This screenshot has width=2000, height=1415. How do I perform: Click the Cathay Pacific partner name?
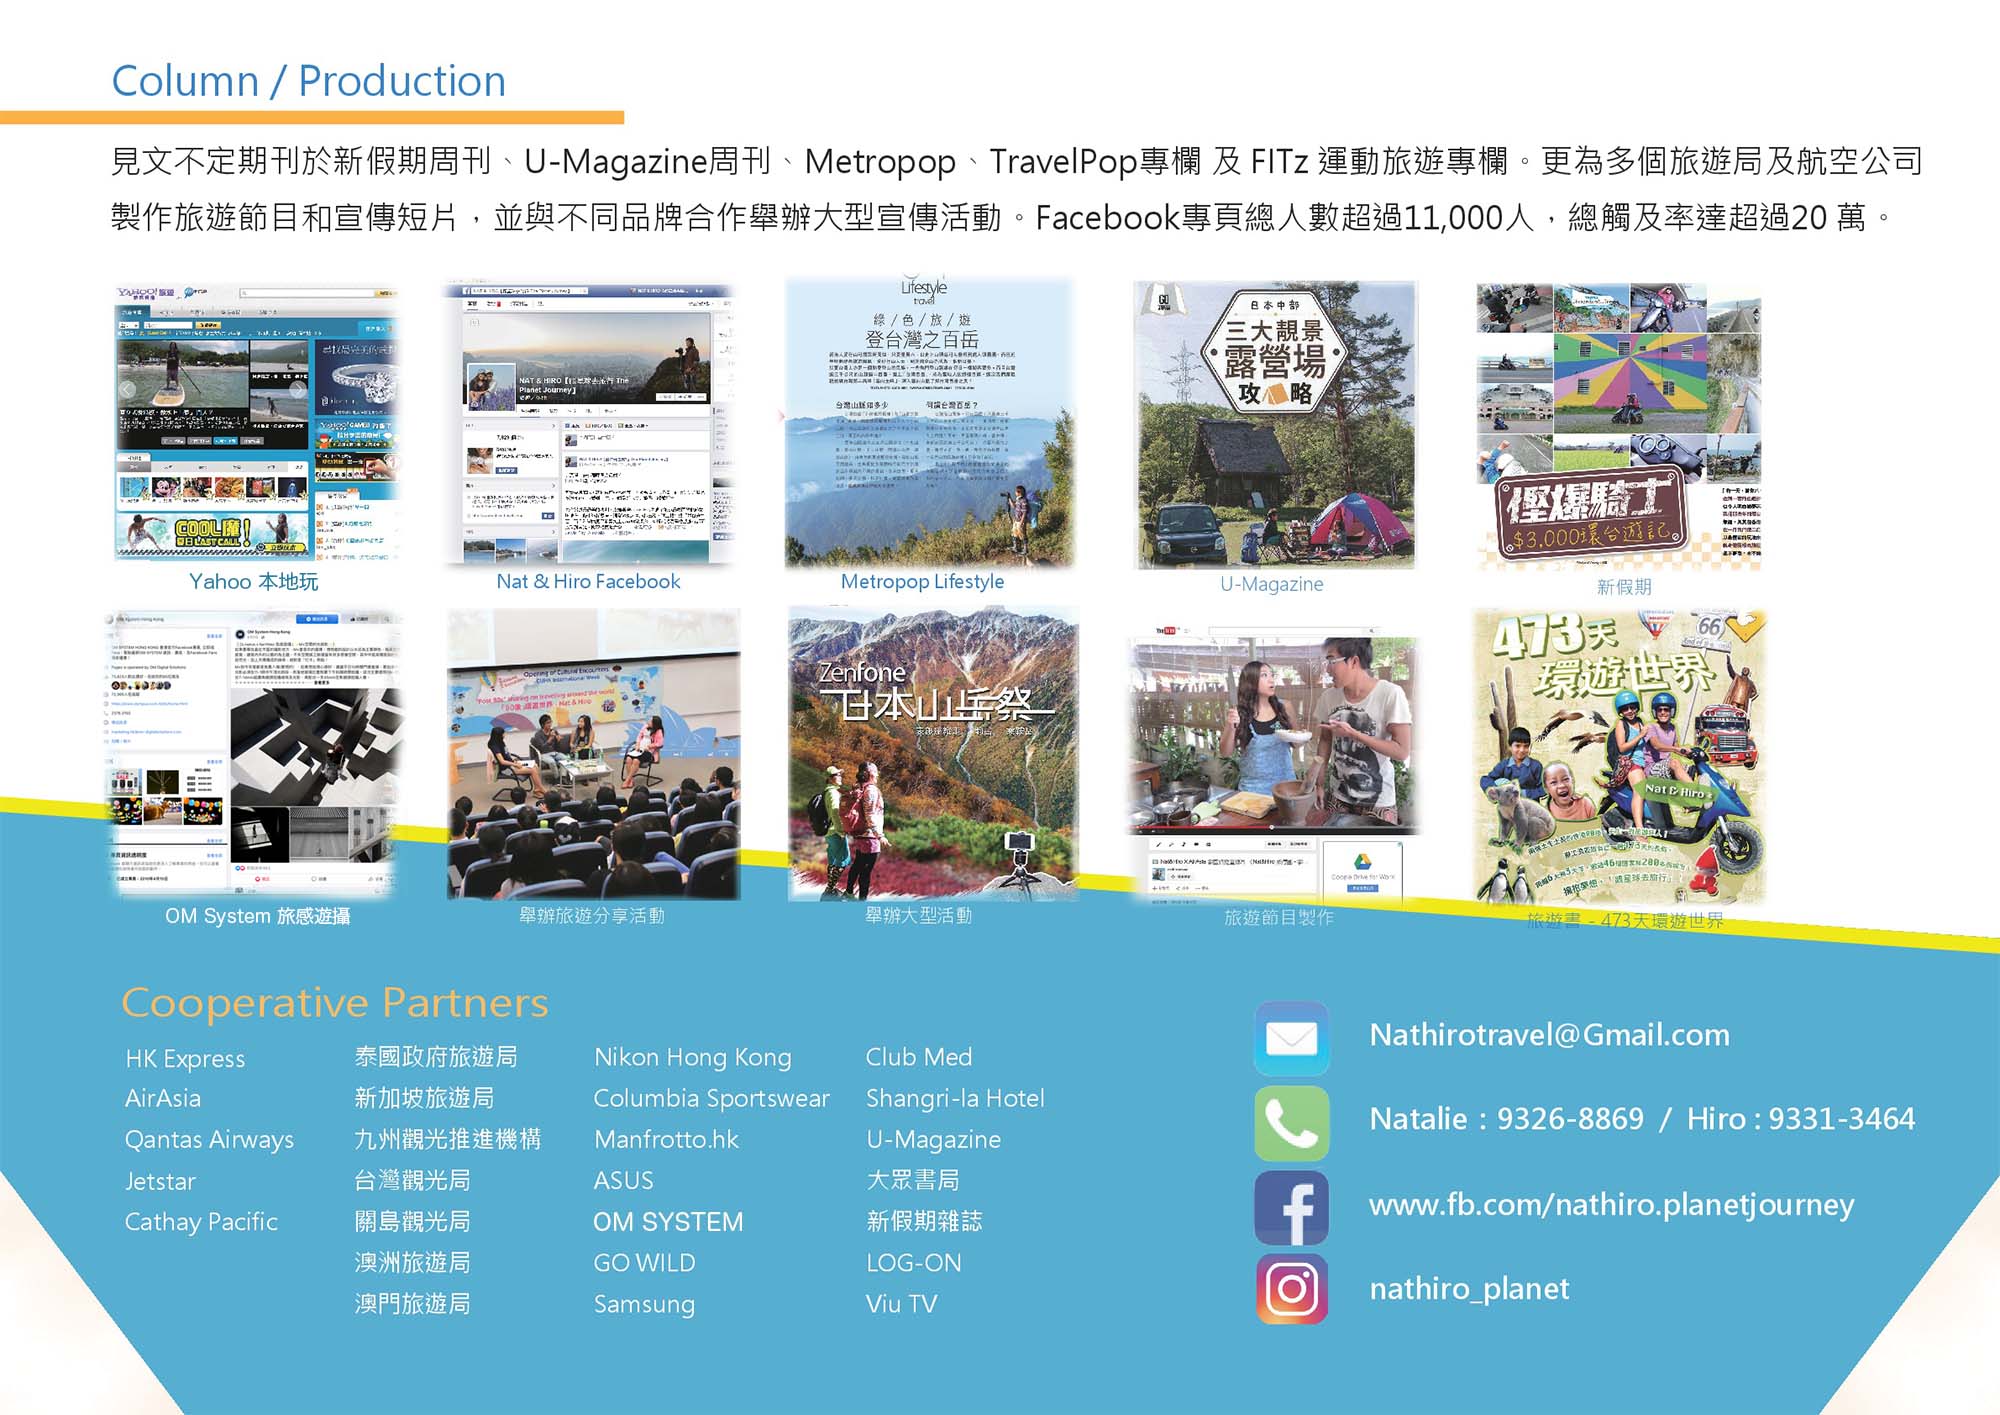201,1222
